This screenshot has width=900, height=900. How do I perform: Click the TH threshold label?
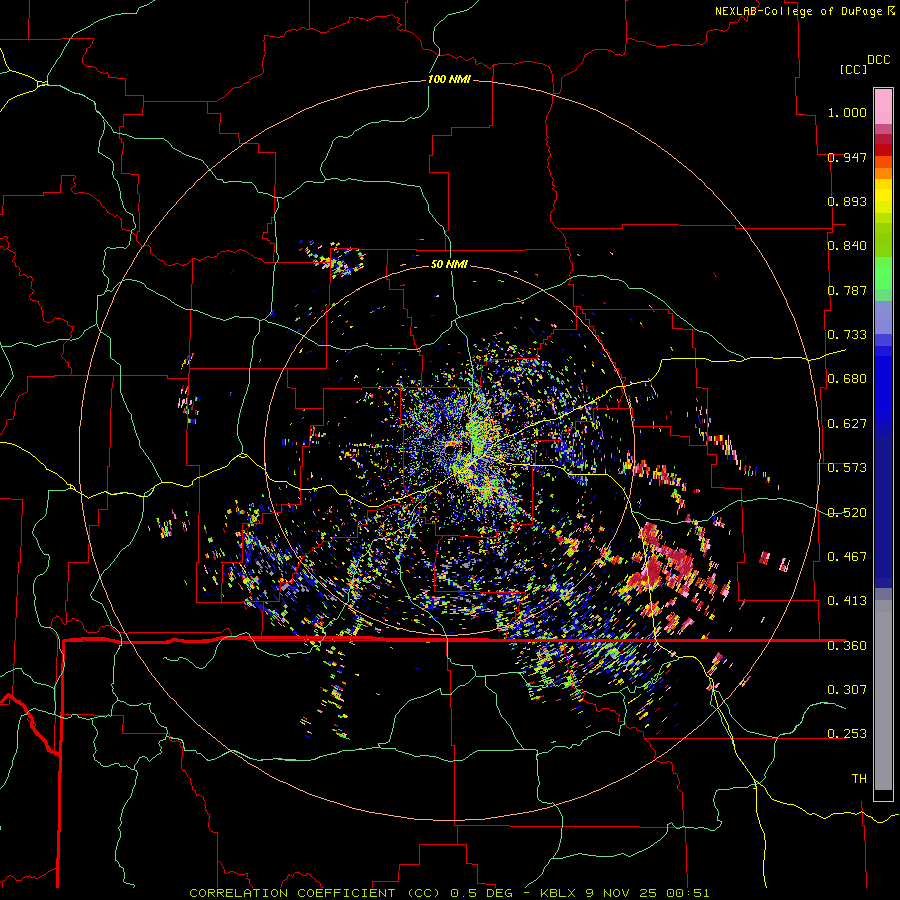(x=859, y=779)
